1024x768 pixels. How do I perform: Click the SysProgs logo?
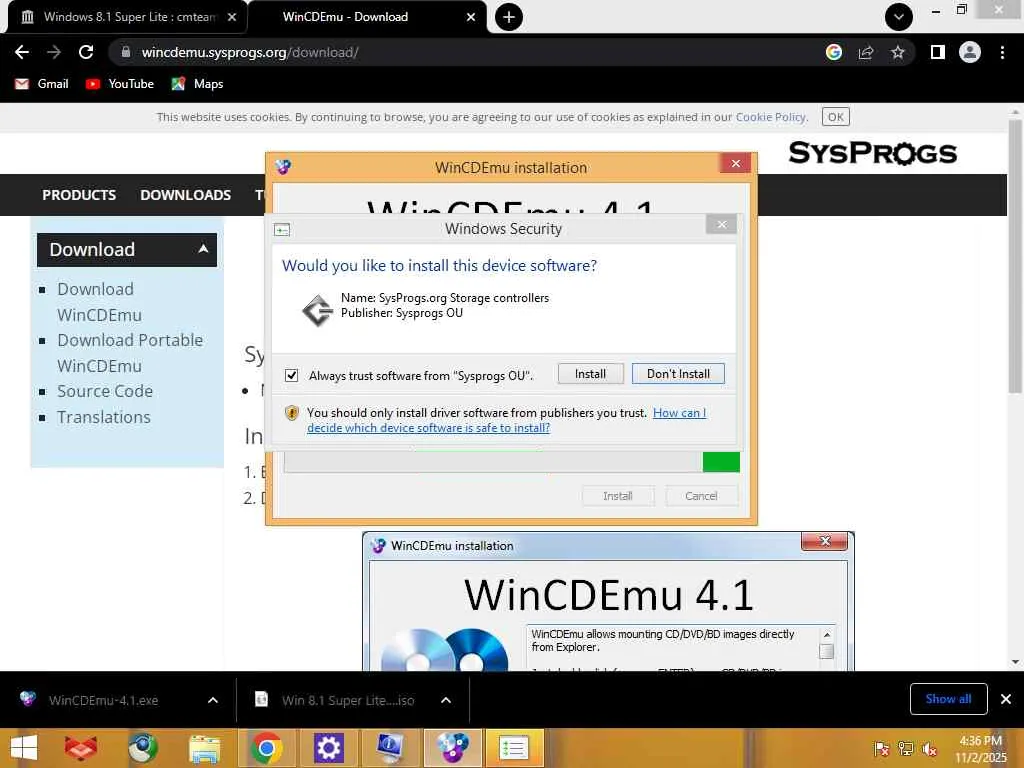tap(872, 153)
